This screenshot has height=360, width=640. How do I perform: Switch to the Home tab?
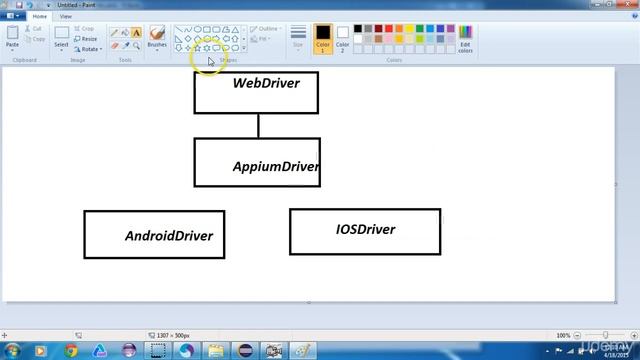40,16
